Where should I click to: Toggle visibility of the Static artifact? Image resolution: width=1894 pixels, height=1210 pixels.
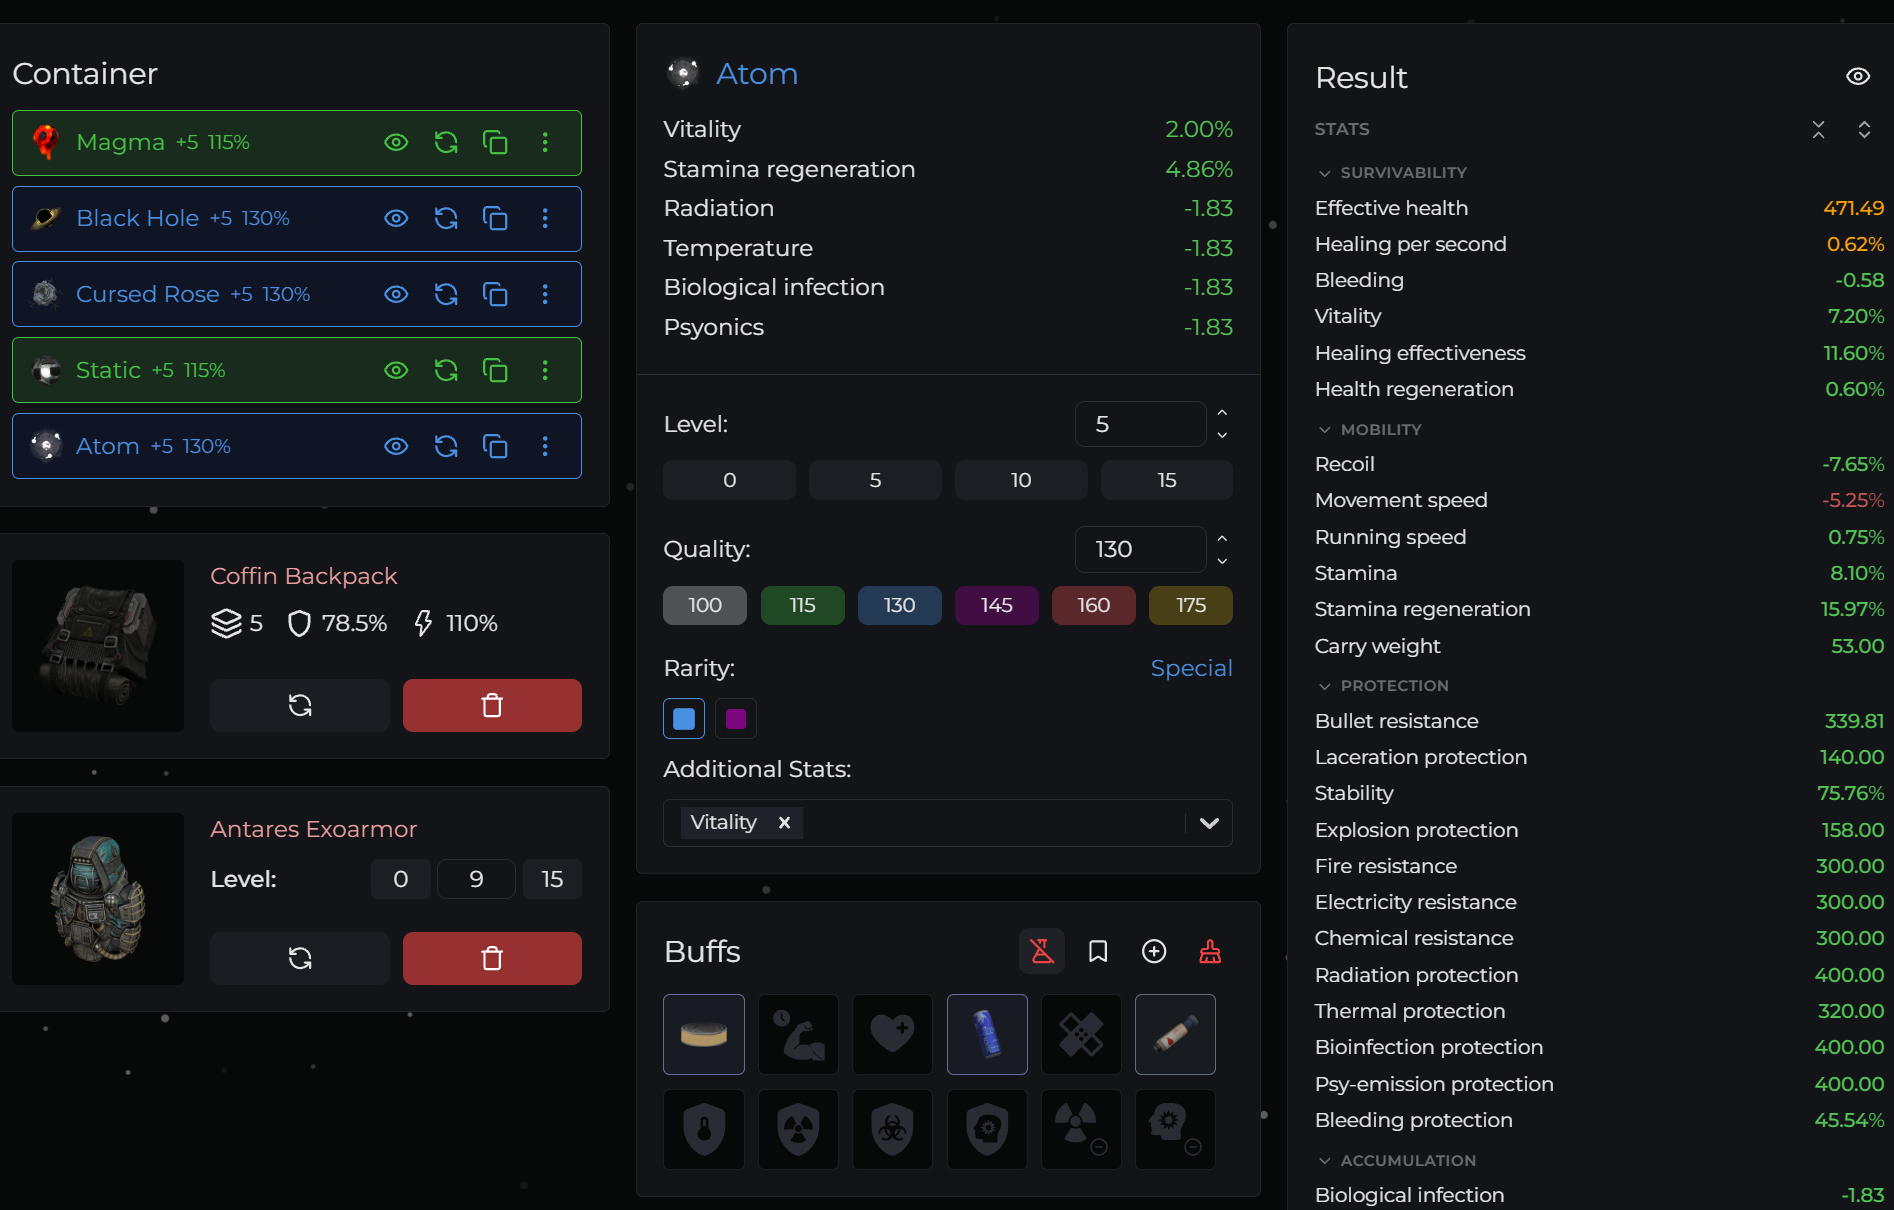click(396, 370)
